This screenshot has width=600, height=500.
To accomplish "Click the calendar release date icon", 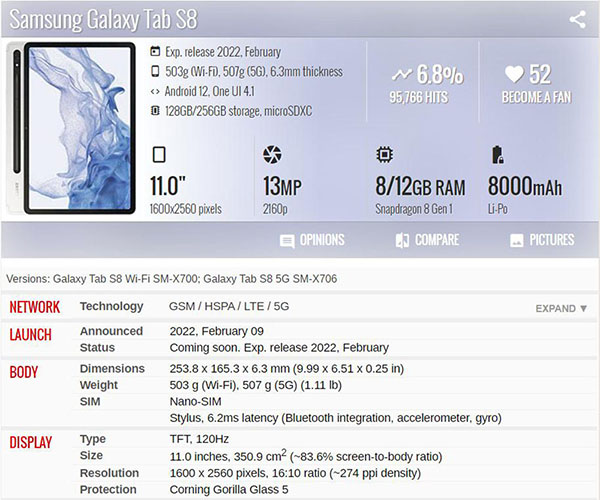I will [x=155, y=52].
